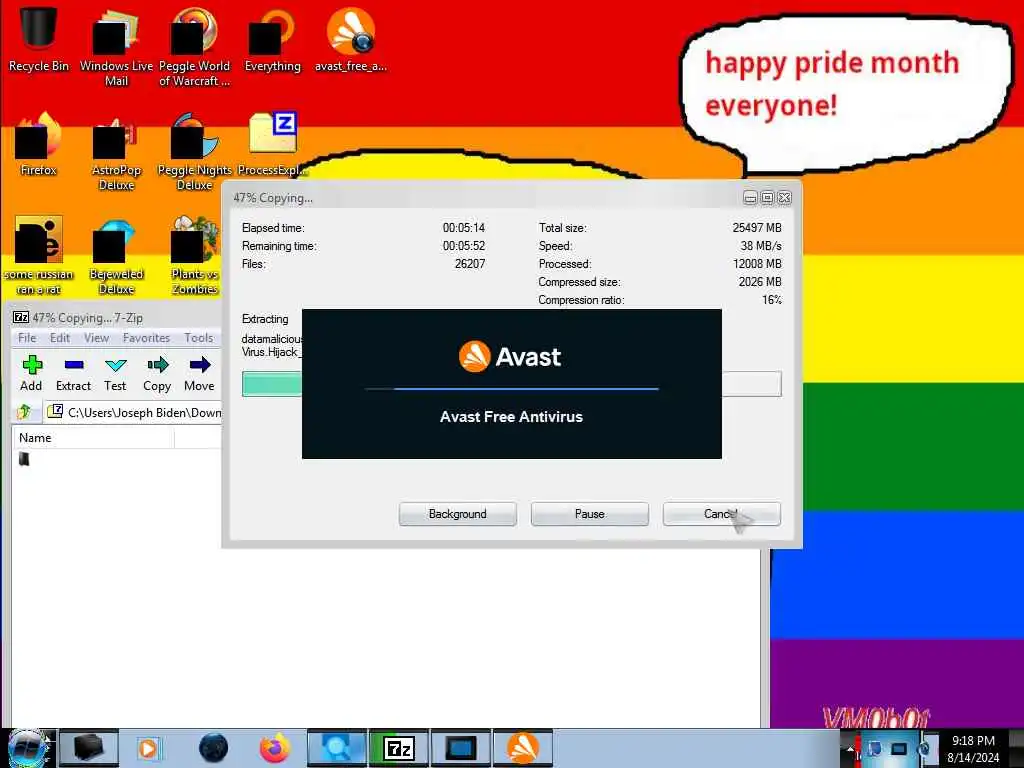Screen dimensions: 1024x768
Task: Open the Favorites menu in 7-Zip
Action: coord(146,338)
